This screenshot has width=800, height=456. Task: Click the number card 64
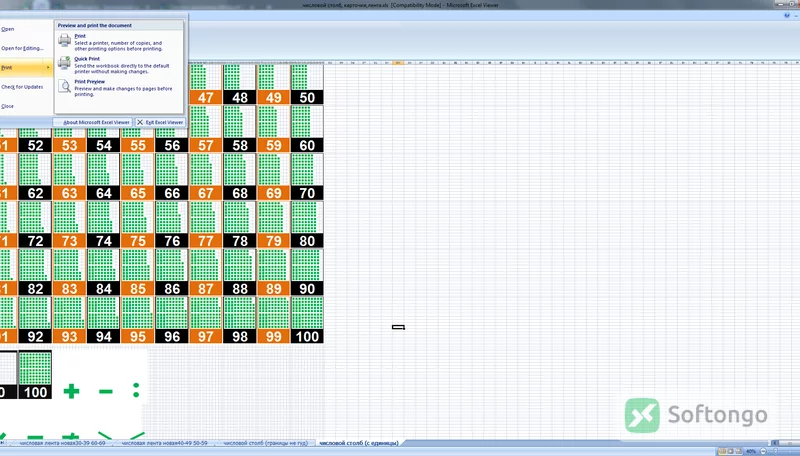[104, 177]
